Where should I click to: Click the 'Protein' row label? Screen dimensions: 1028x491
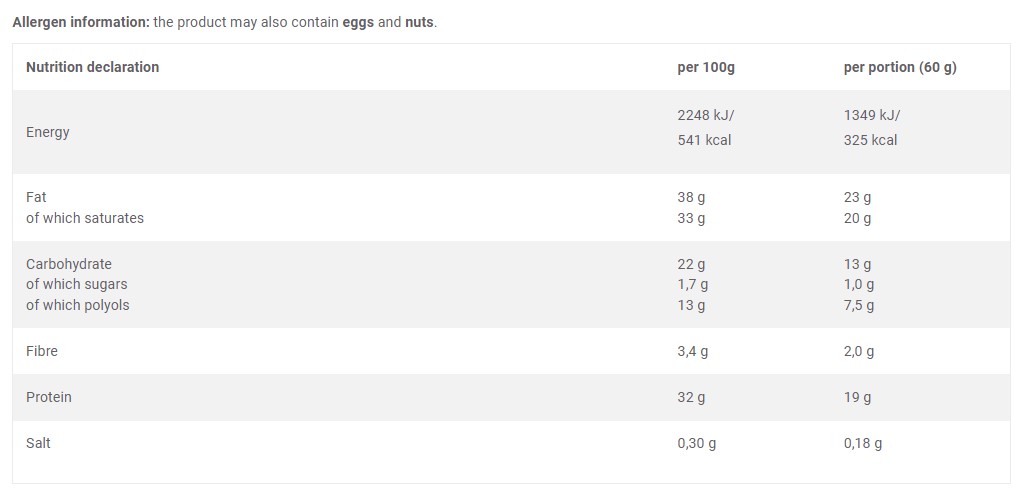[x=49, y=397]
